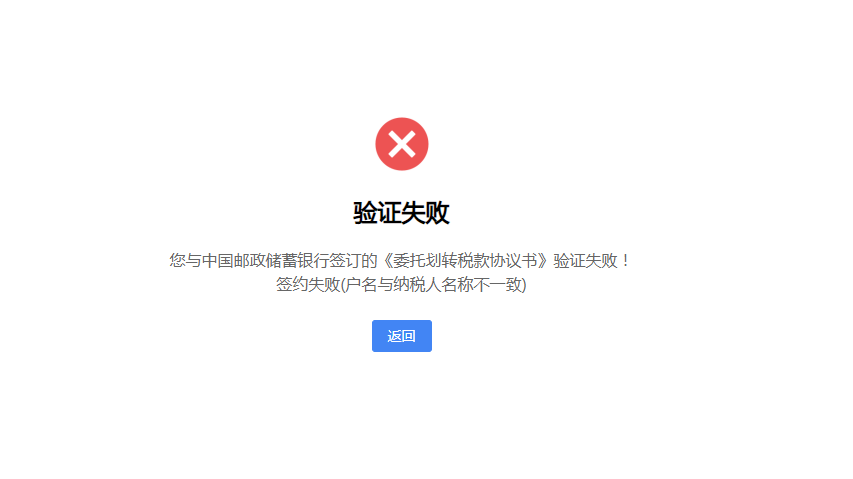This screenshot has width=853, height=479.
Task: Click the 失败 characters in the heading
Action: (x=426, y=213)
